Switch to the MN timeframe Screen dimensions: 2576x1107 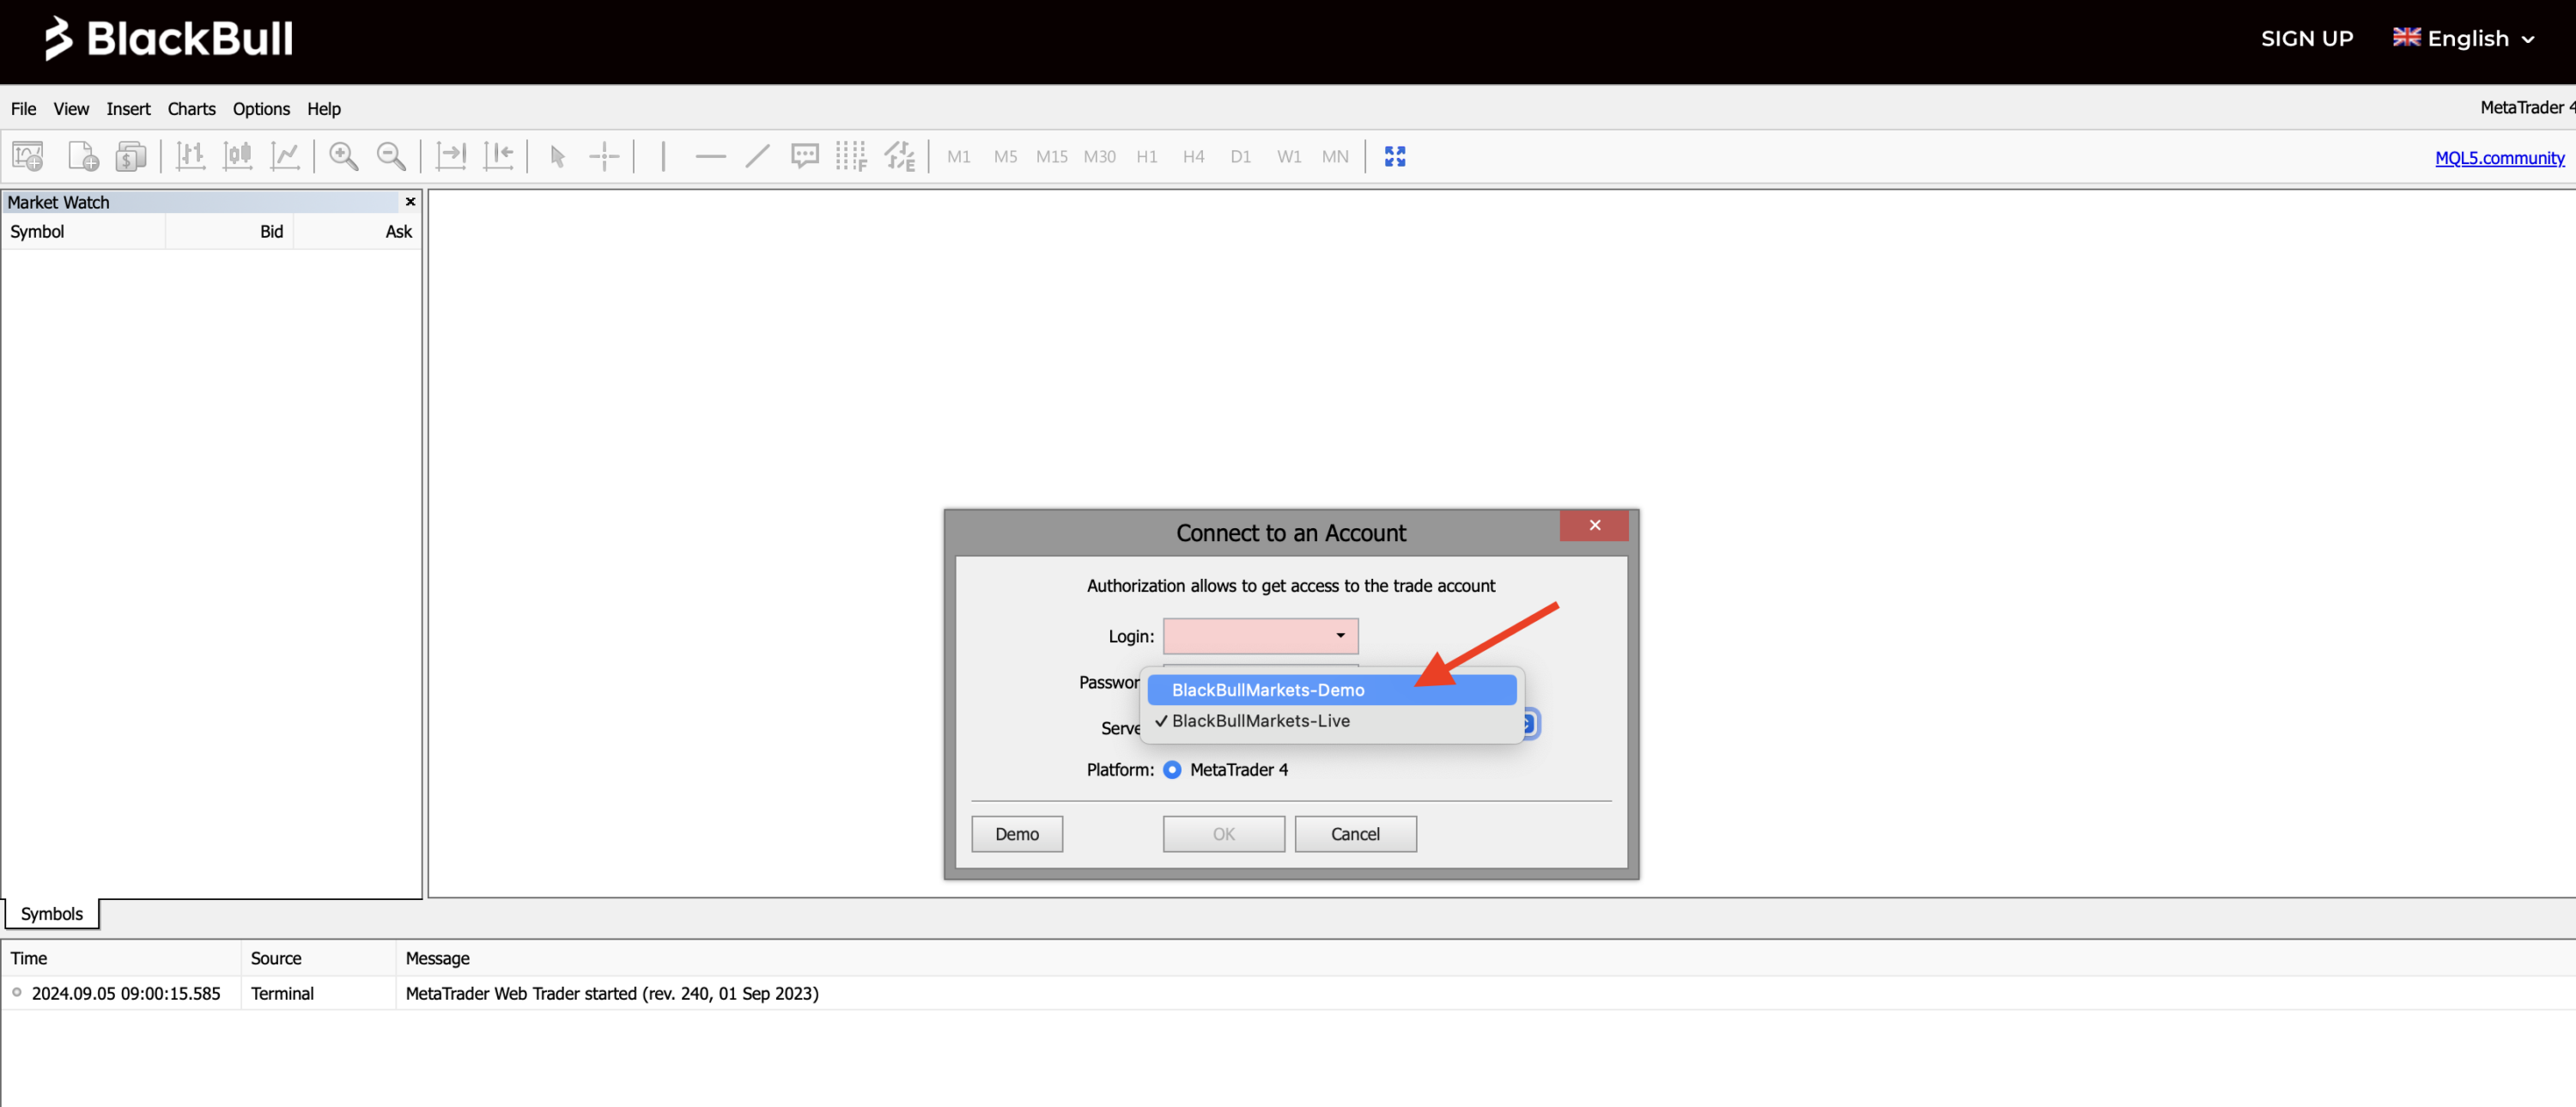tap(1335, 157)
